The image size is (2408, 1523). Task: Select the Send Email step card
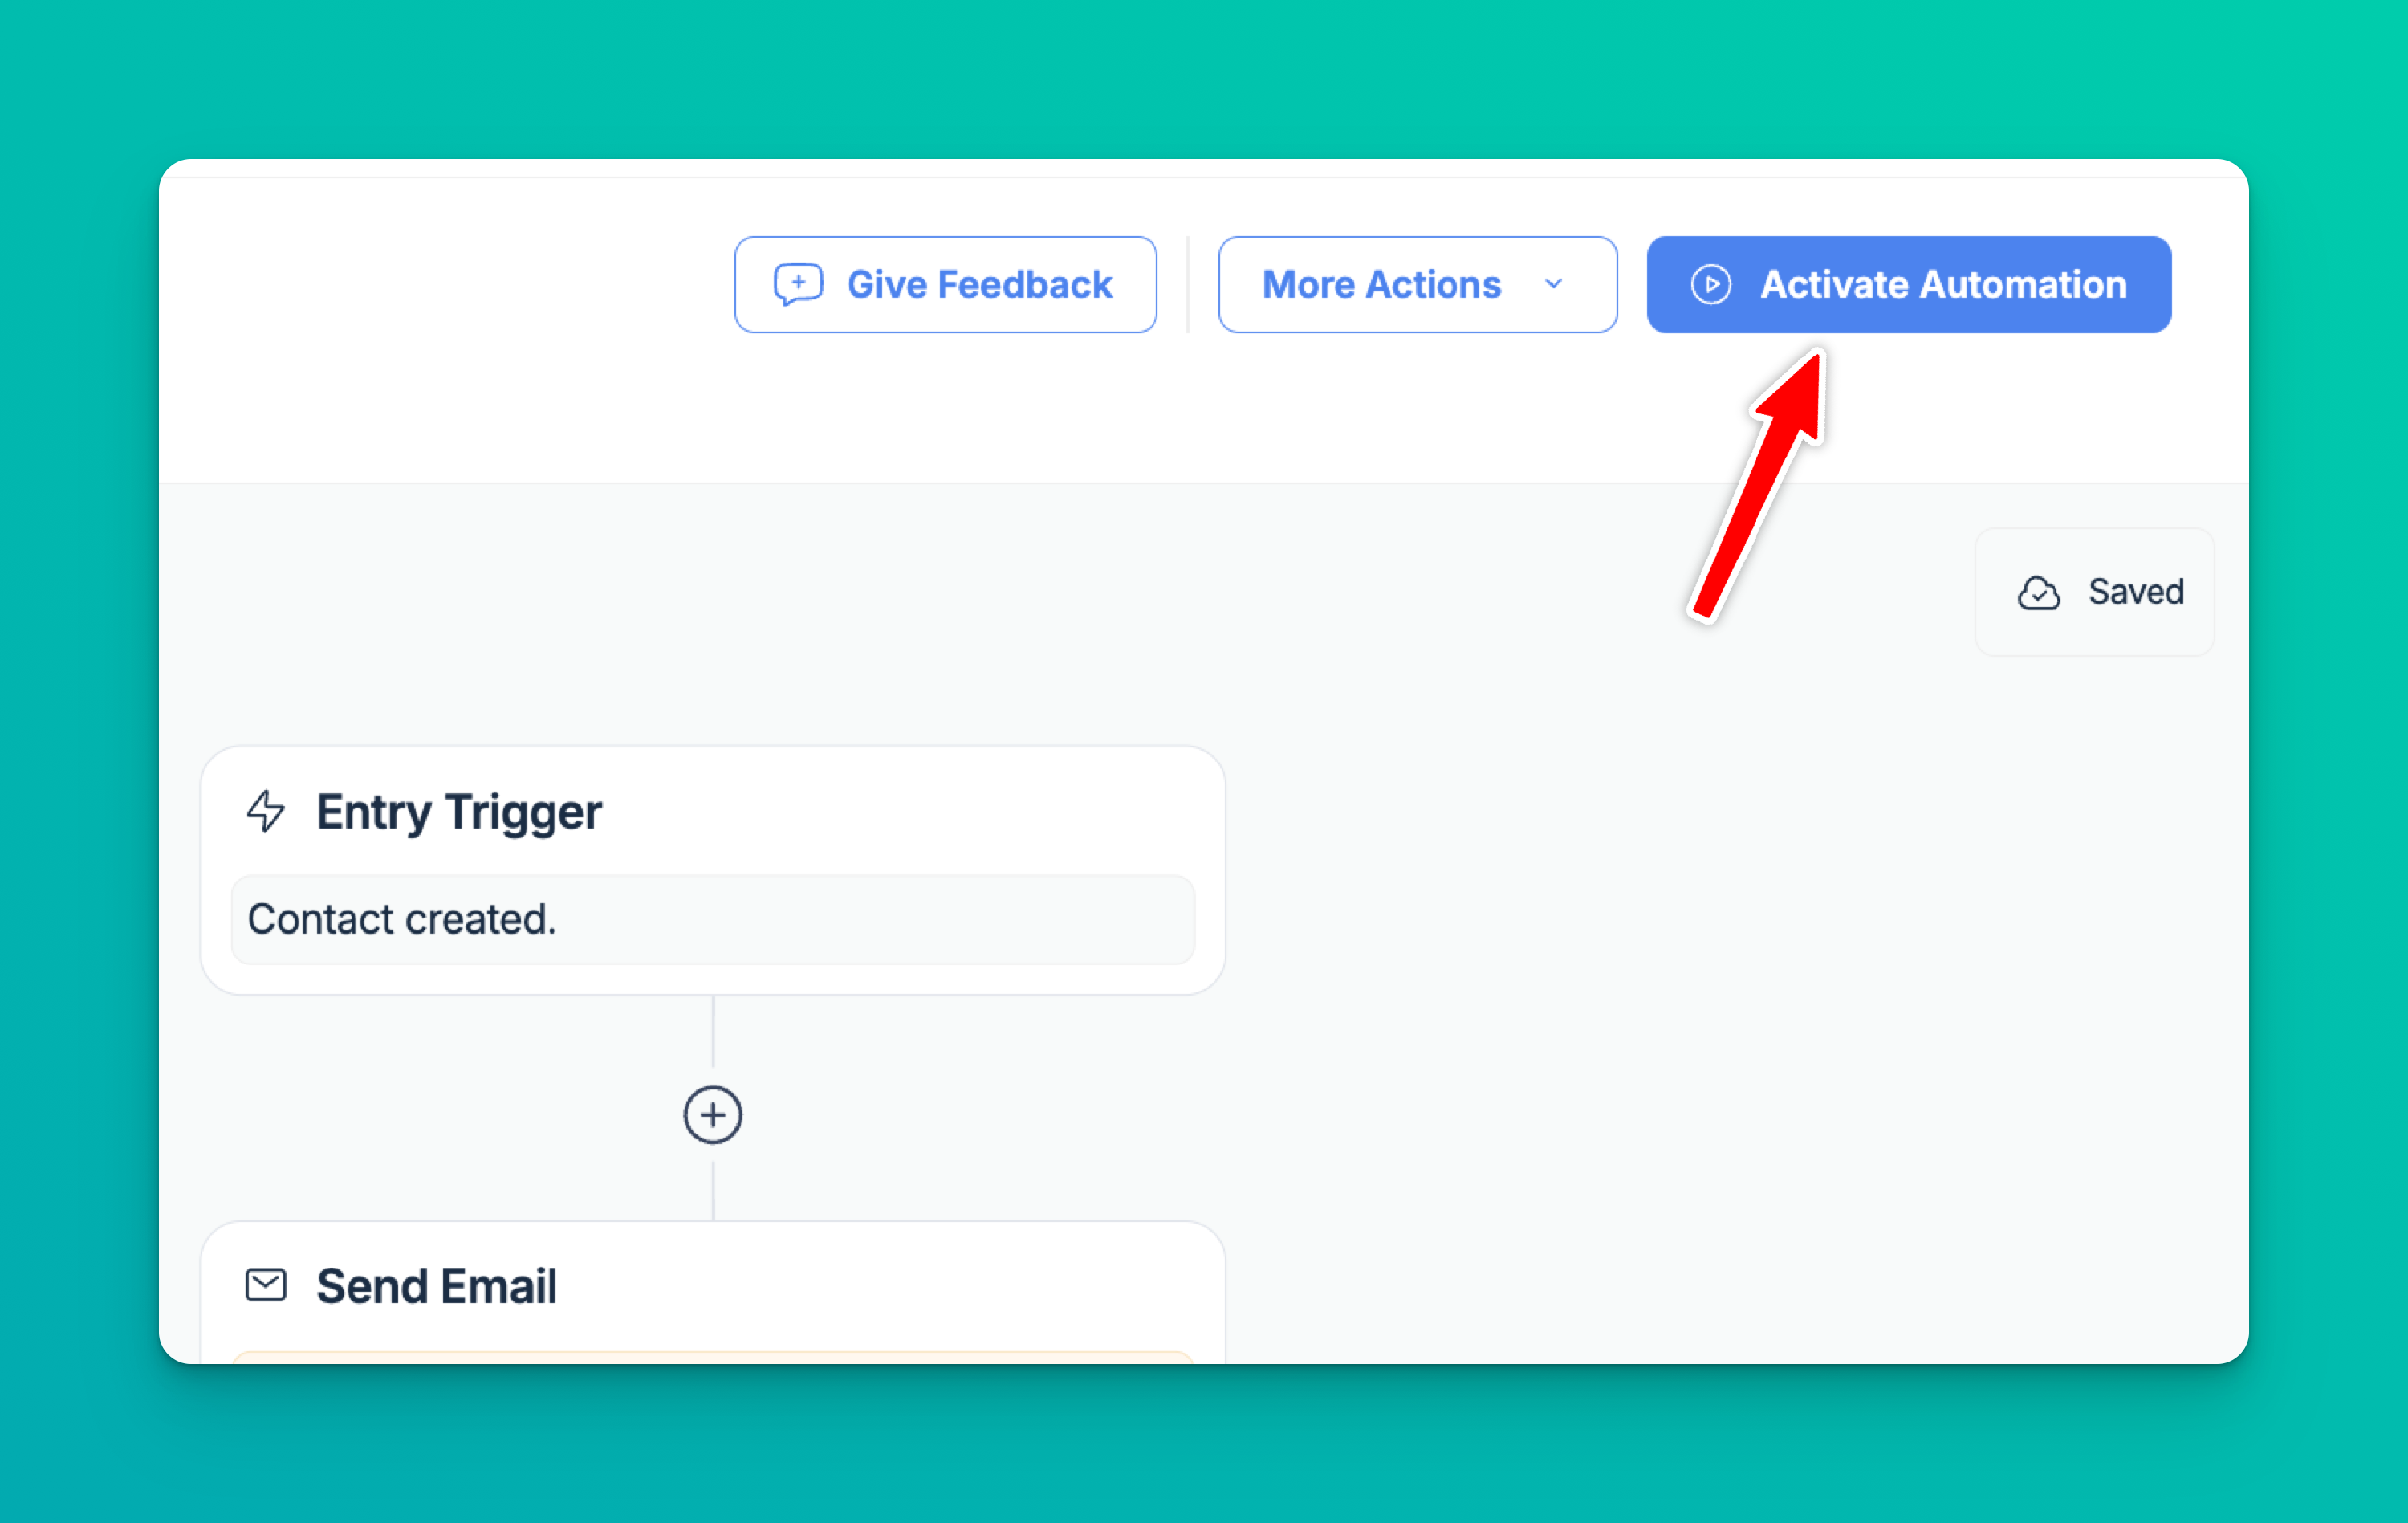[x=713, y=1292]
